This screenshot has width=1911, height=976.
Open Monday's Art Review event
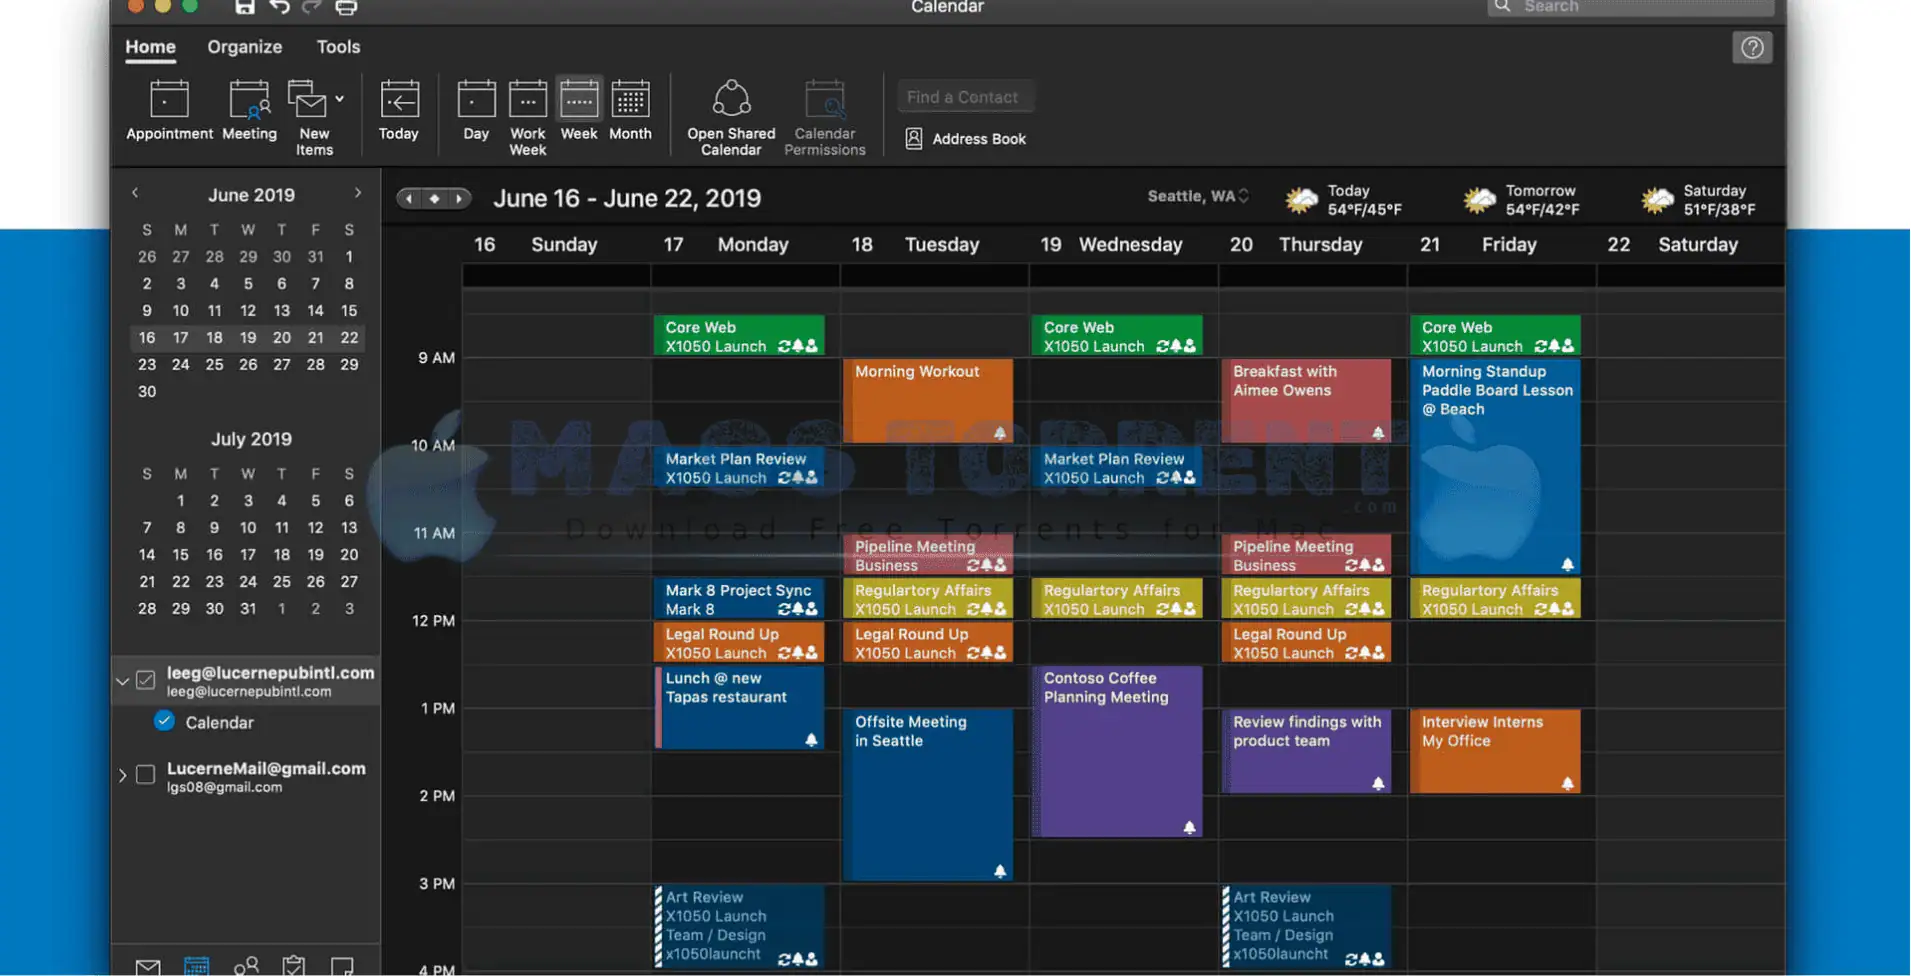[x=739, y=926]
